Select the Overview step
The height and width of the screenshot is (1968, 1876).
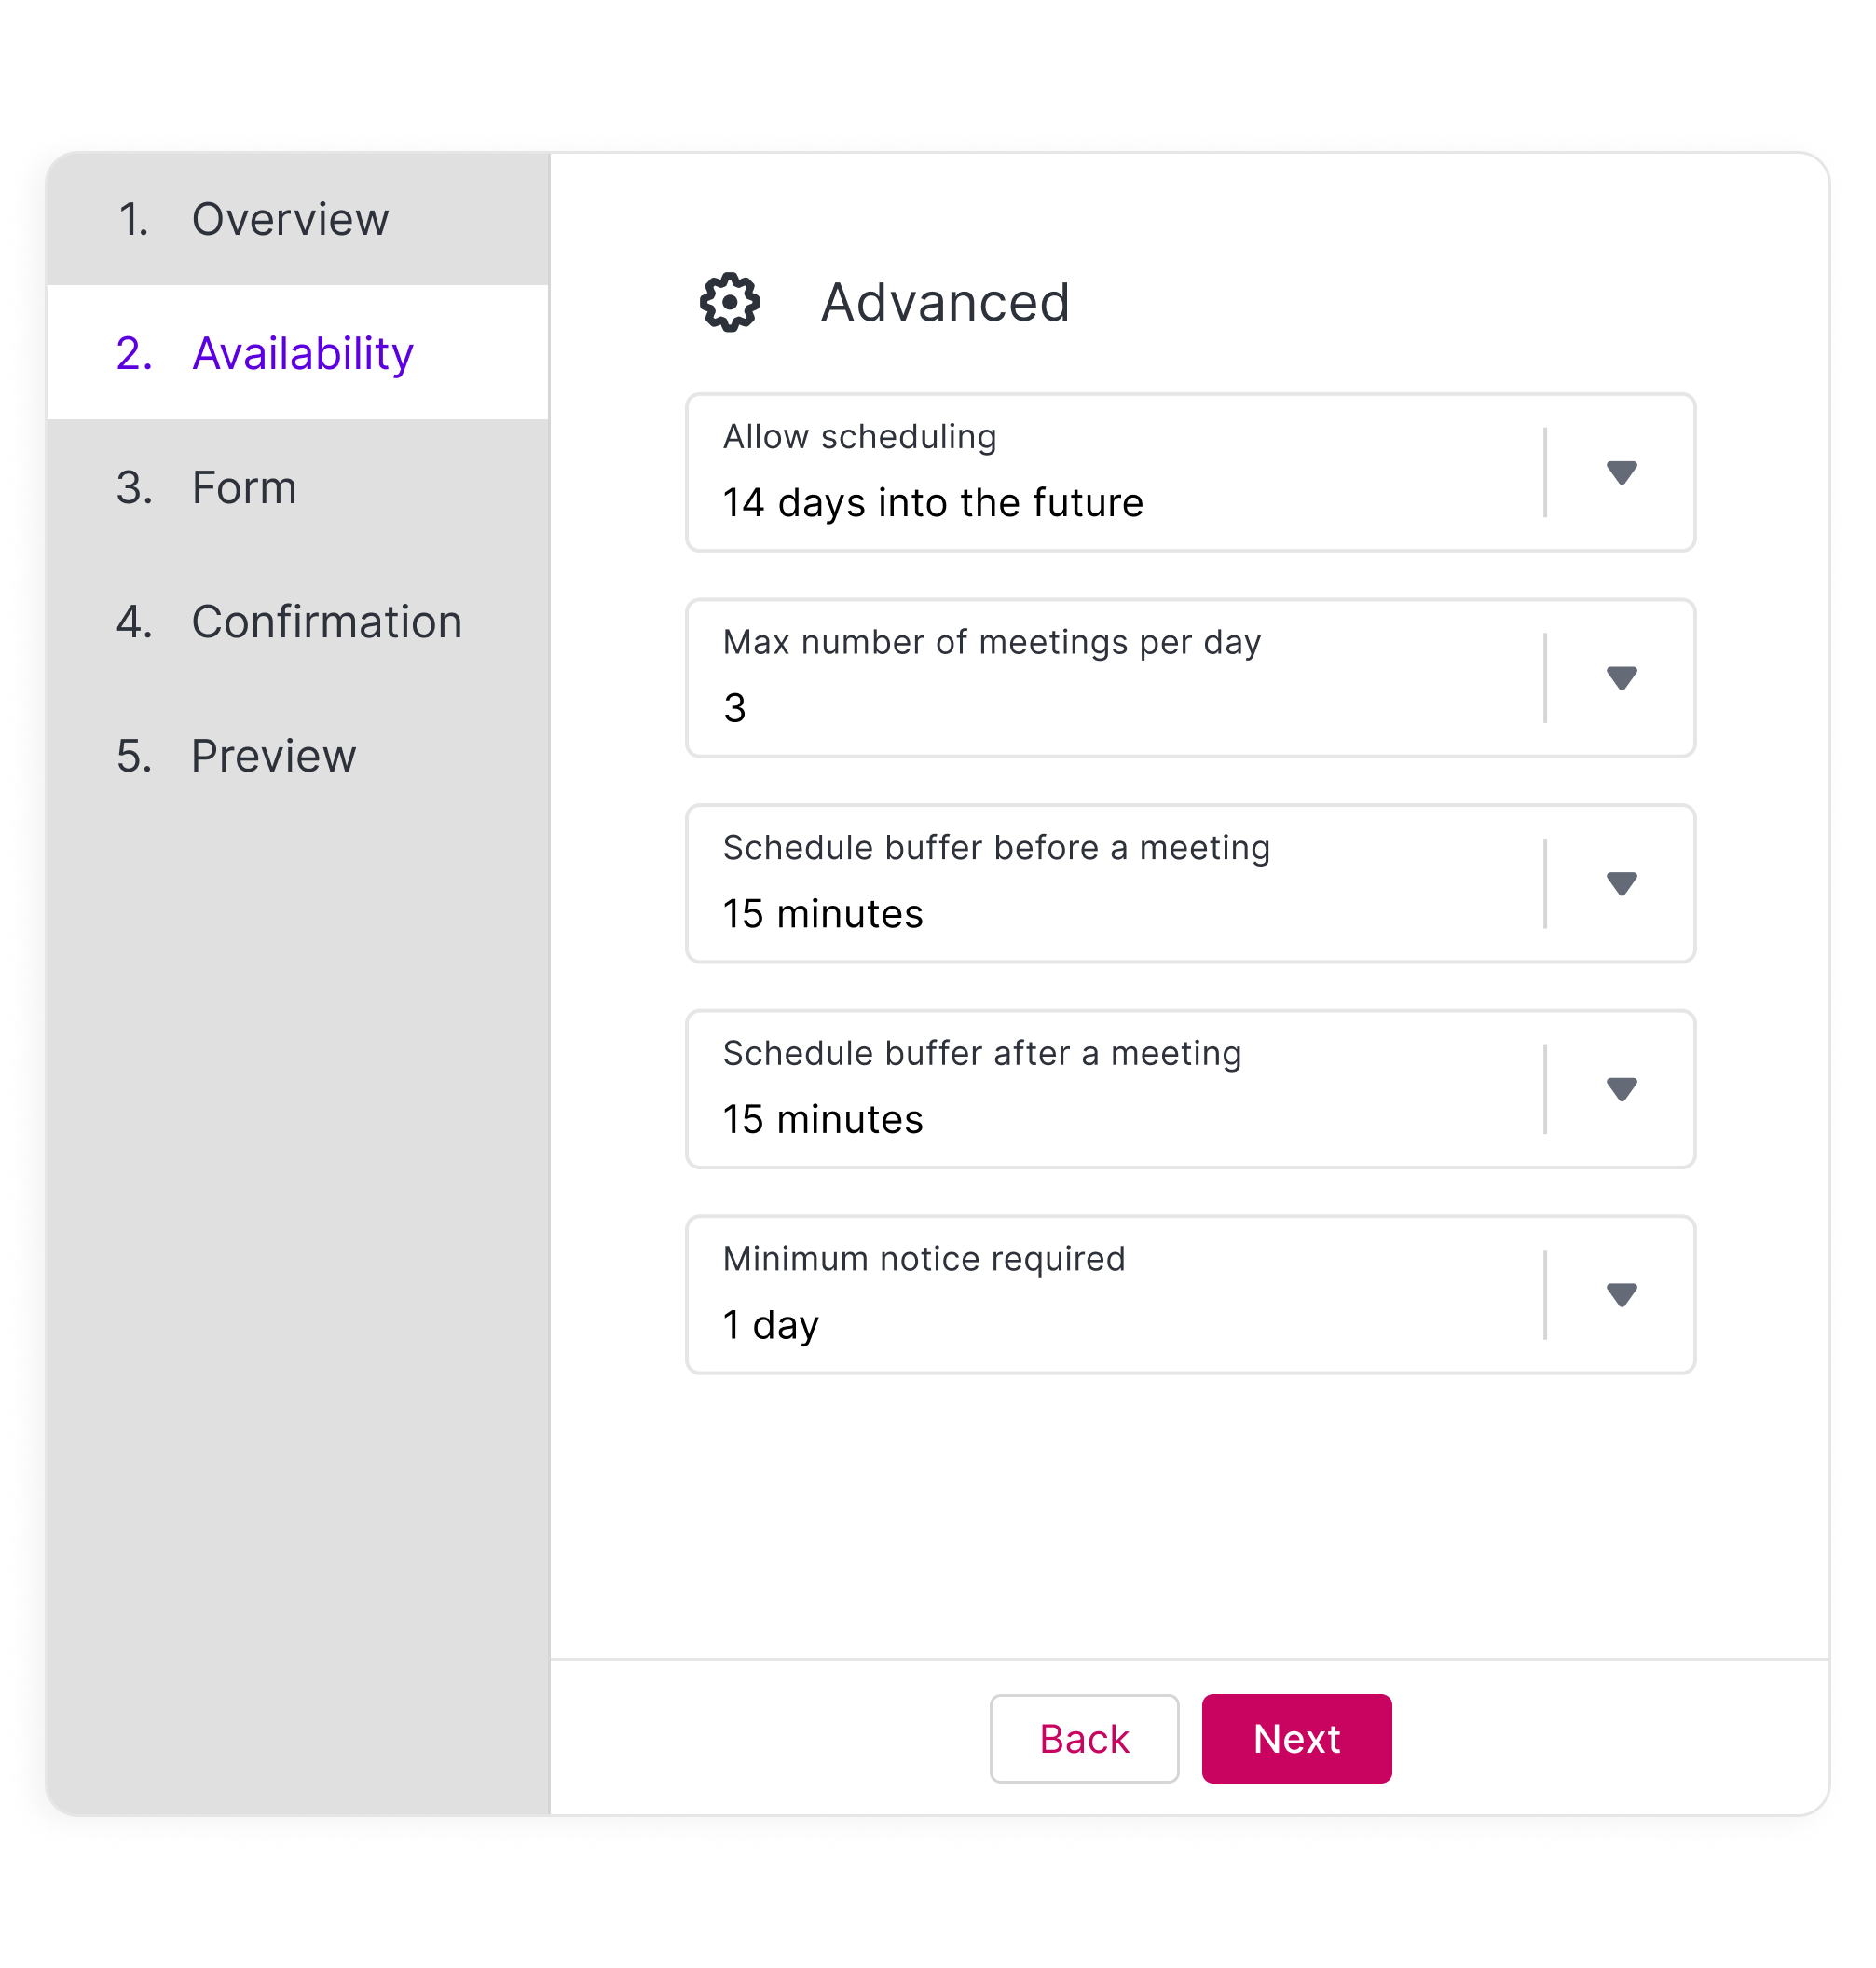coord(289,219)
